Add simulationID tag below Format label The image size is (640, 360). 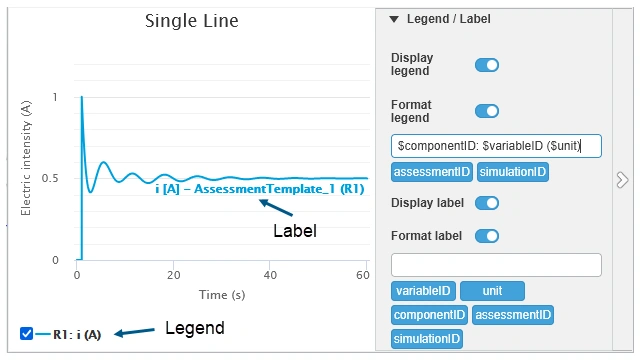coord(427,339)
